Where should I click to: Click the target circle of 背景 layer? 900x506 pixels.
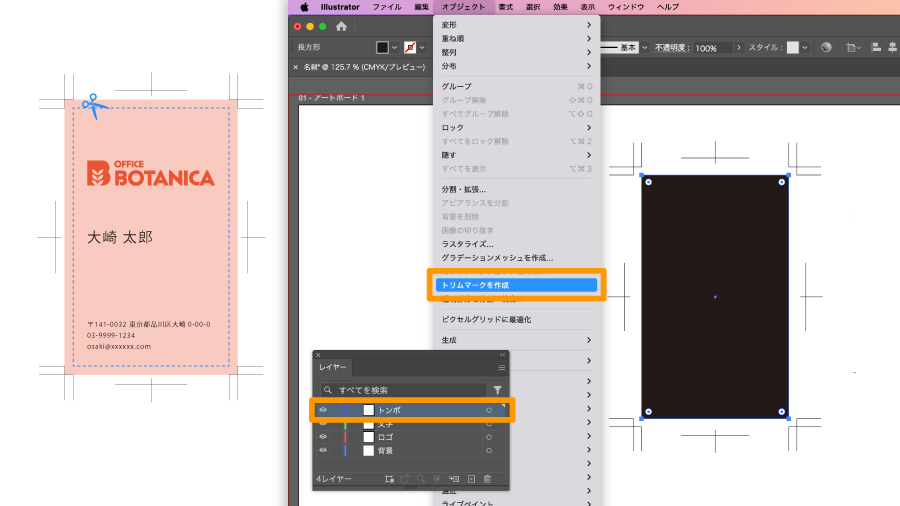tap(489, 451)
